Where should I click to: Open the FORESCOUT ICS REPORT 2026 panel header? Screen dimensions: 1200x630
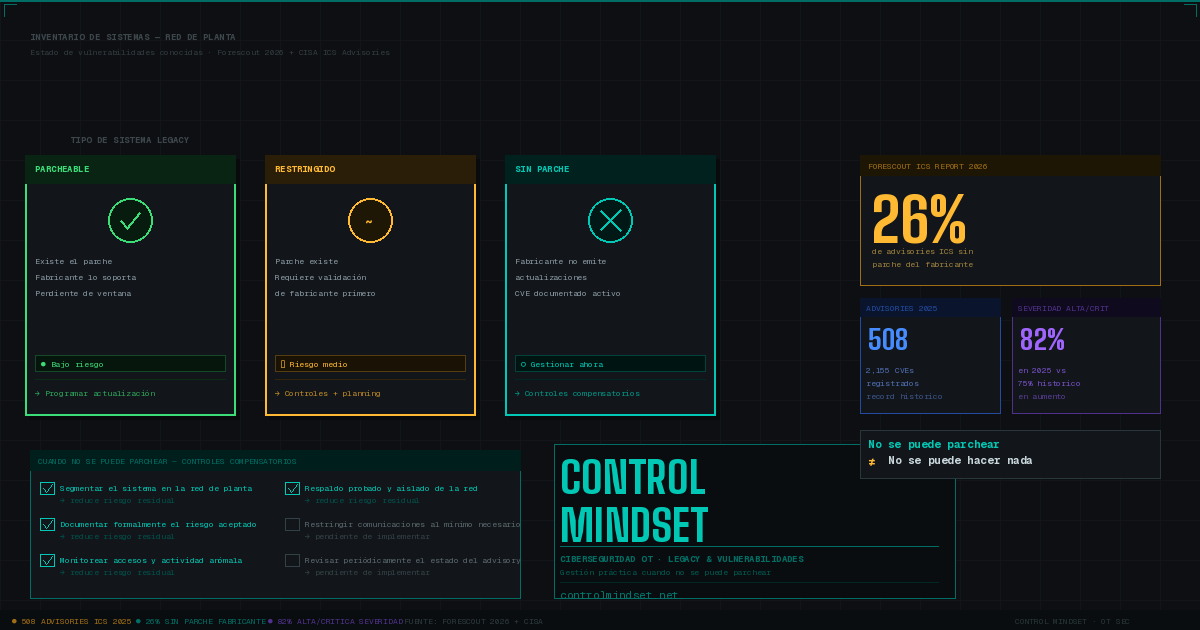pos(1010,166)
